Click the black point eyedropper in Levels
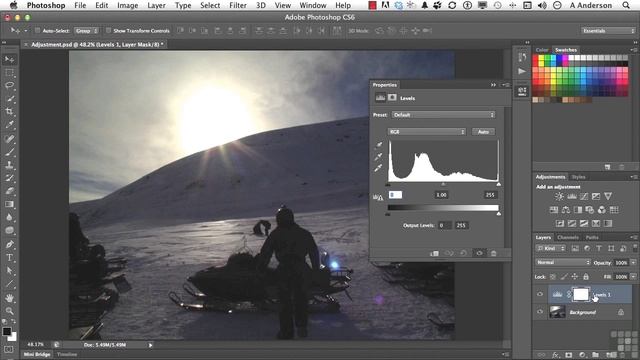The image size is (640, 360). tap(379, 145)
